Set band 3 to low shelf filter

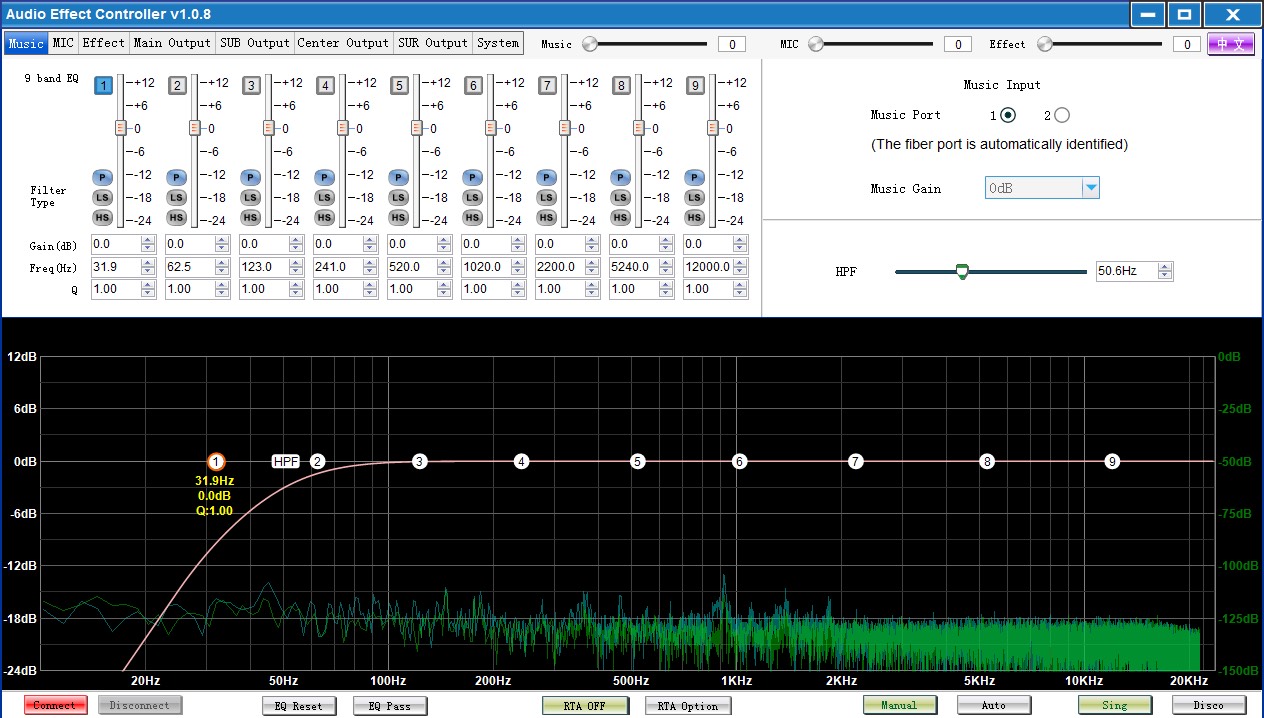[x=250, y=197]
